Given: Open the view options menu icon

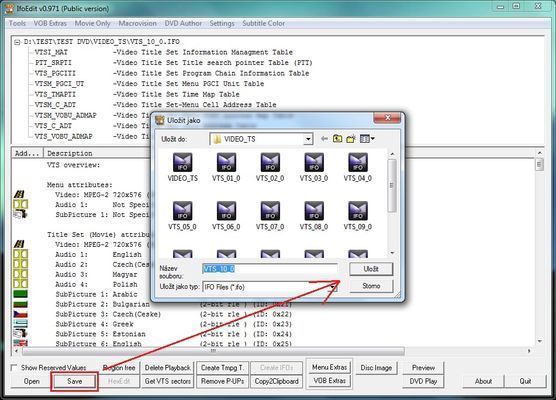Looking at the screenshot, I should tap(367, 139).
